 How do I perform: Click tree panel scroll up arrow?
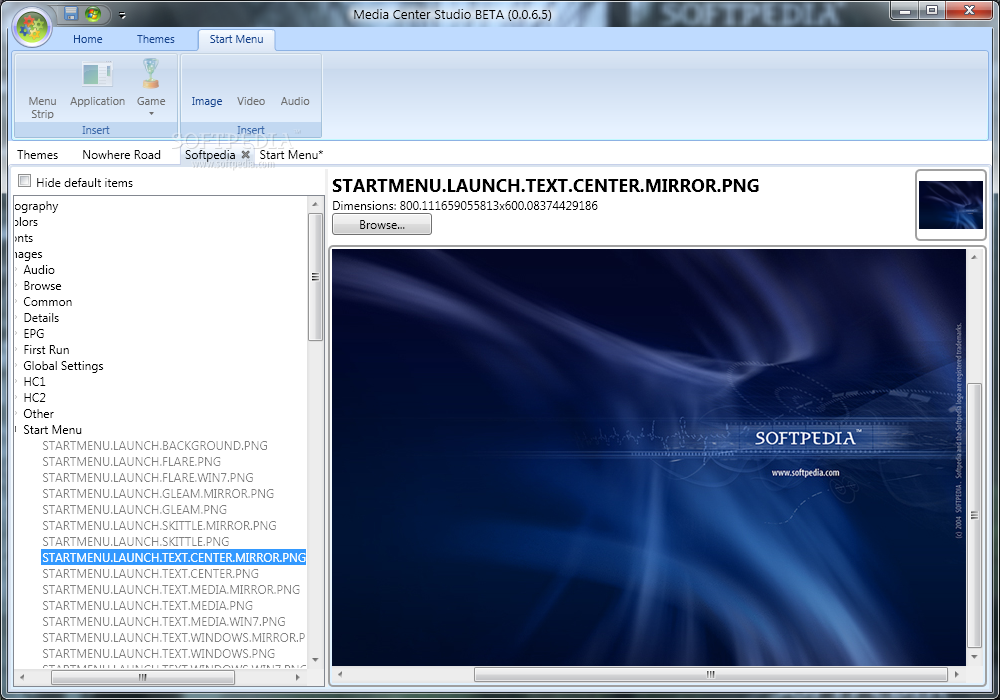tap(314, 204)
